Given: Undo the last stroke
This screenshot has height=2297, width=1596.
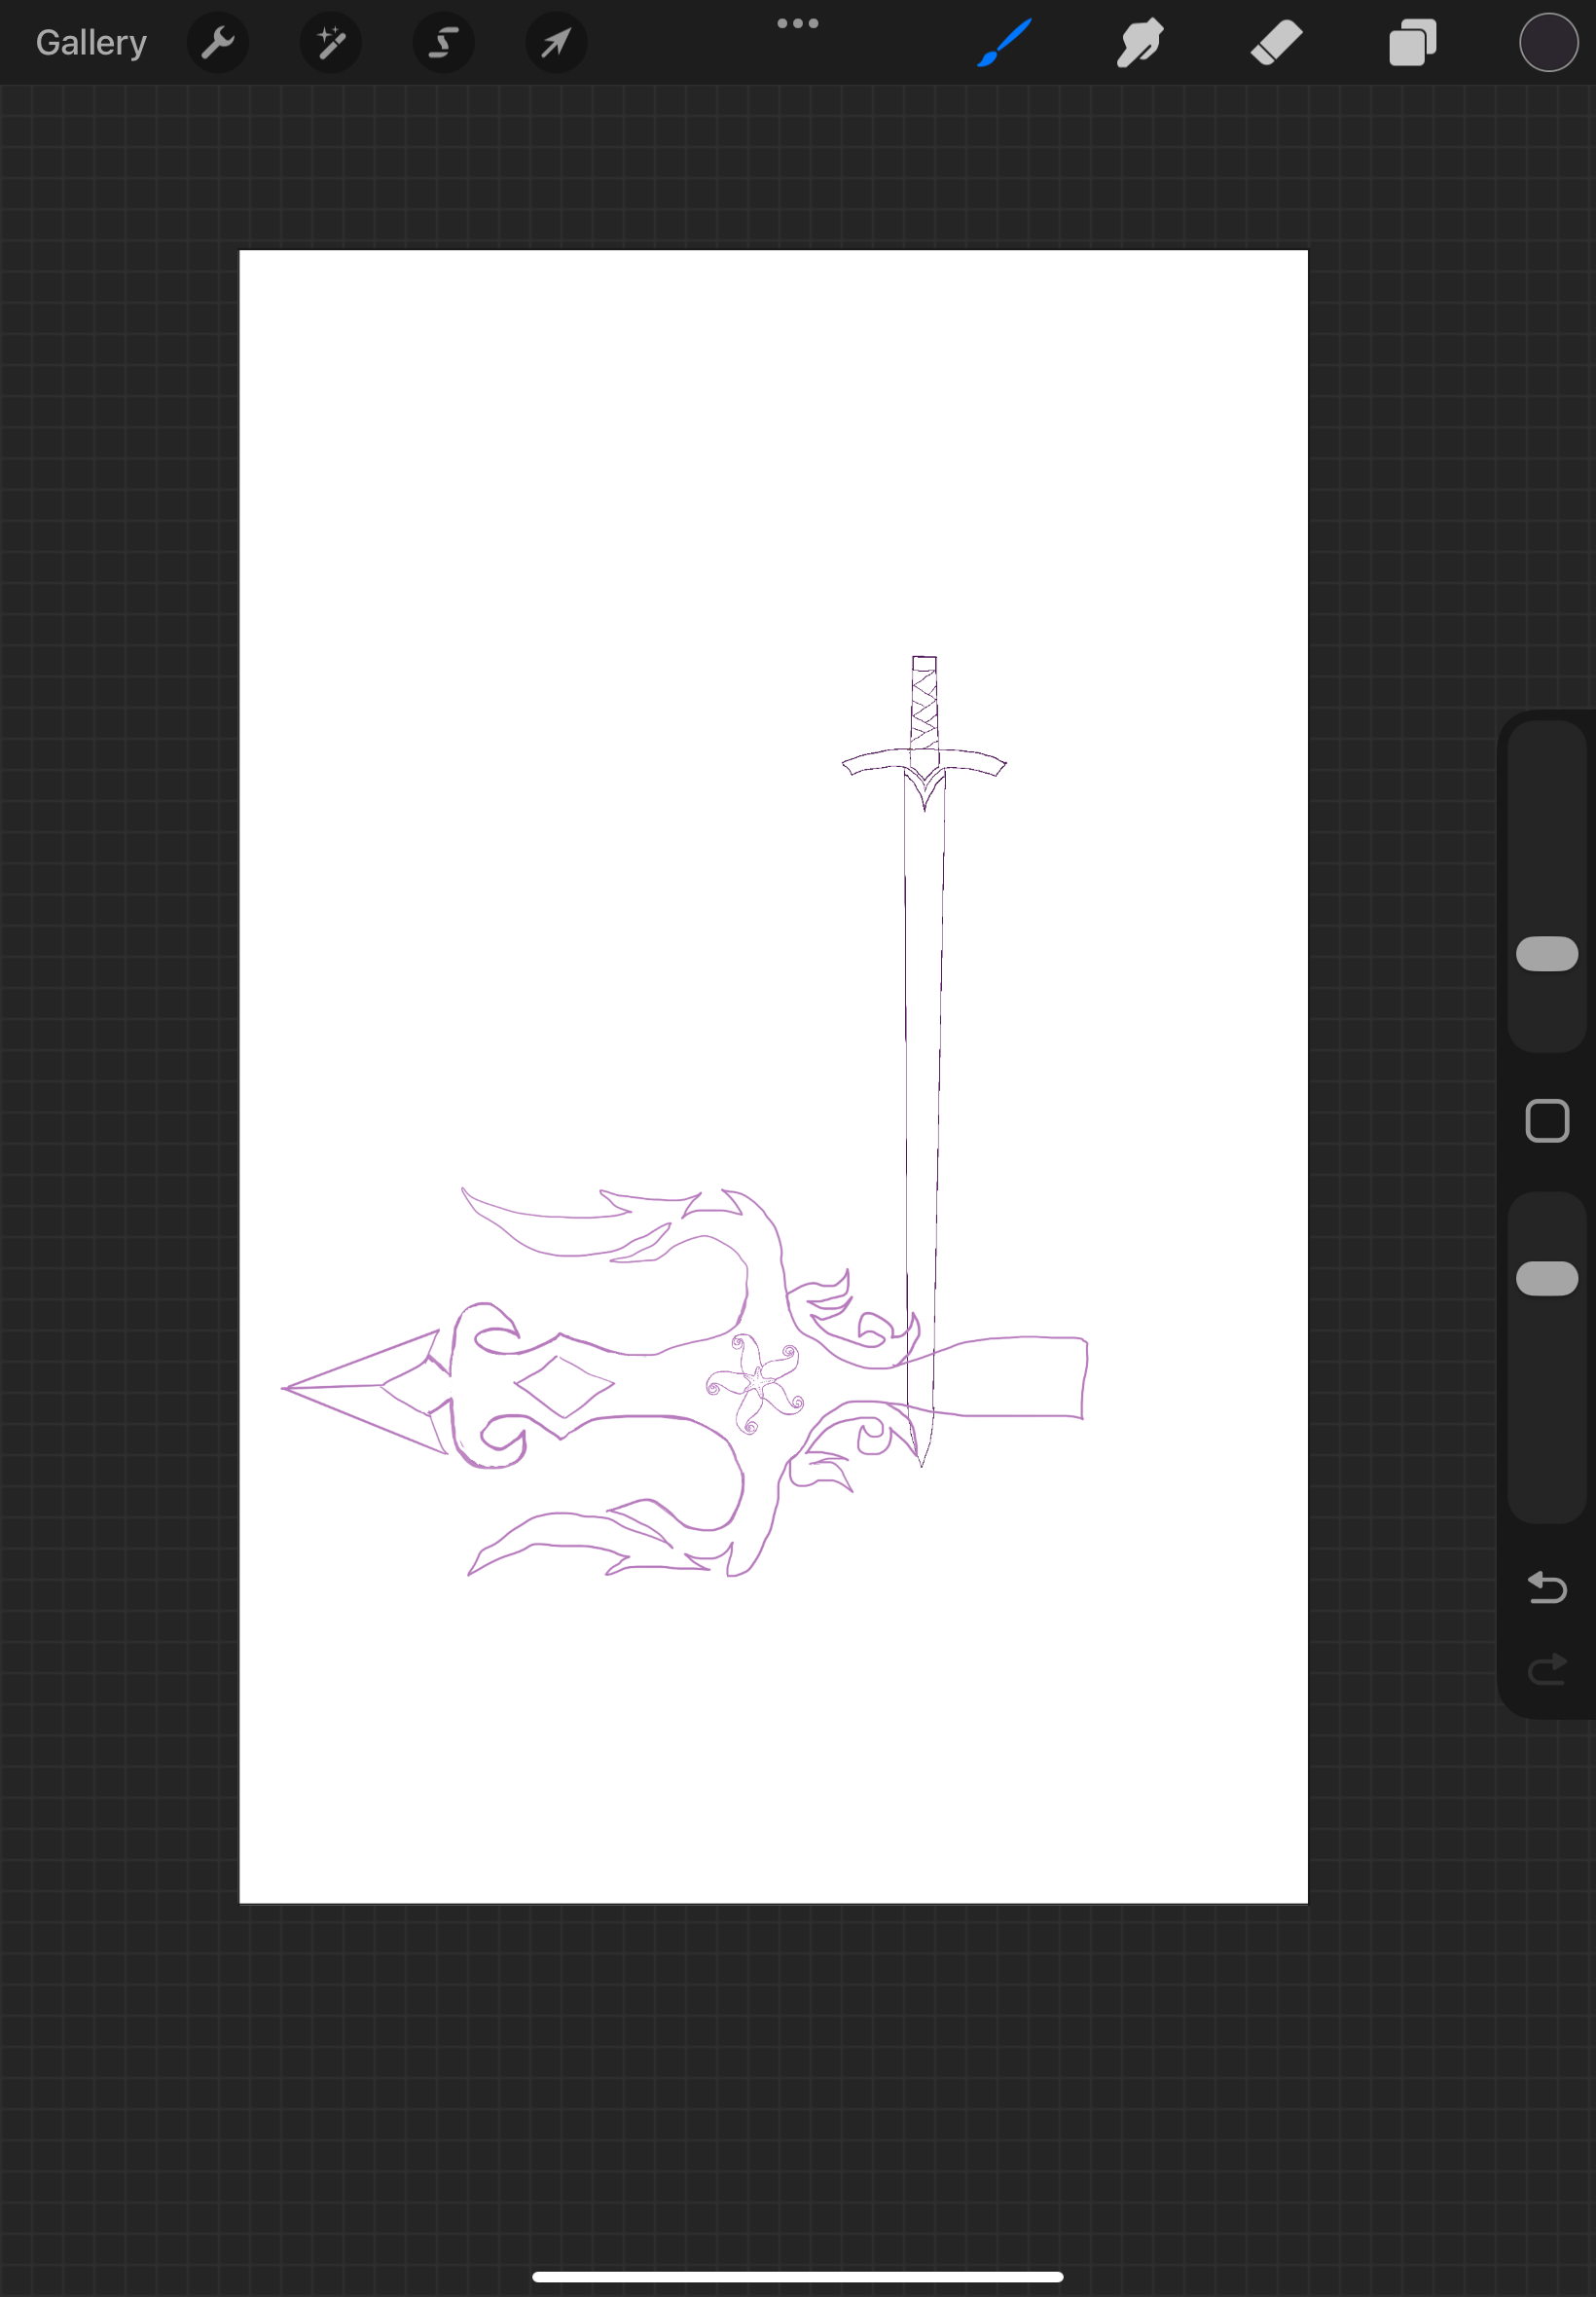Looking at the screenshot, I should [1546, 1587].
